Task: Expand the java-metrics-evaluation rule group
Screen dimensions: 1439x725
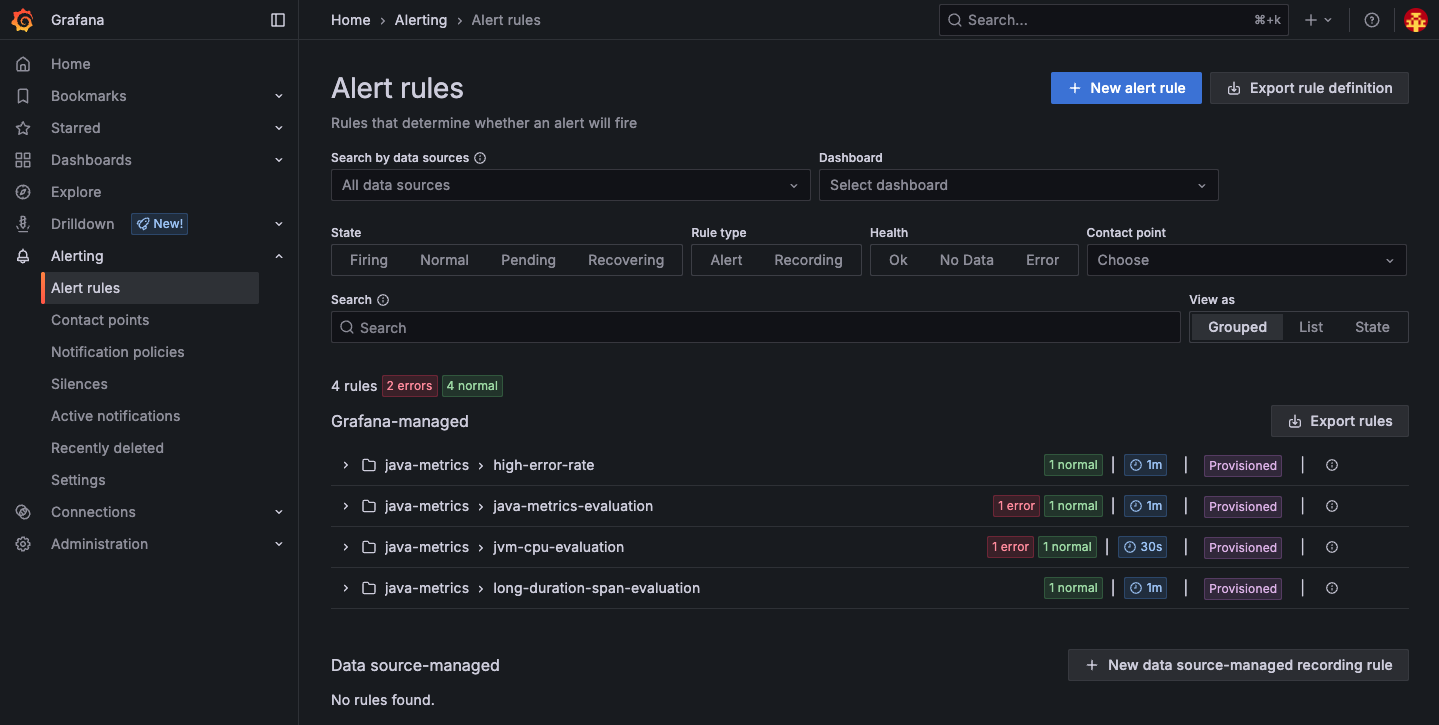Action: [x=346, y=506]
